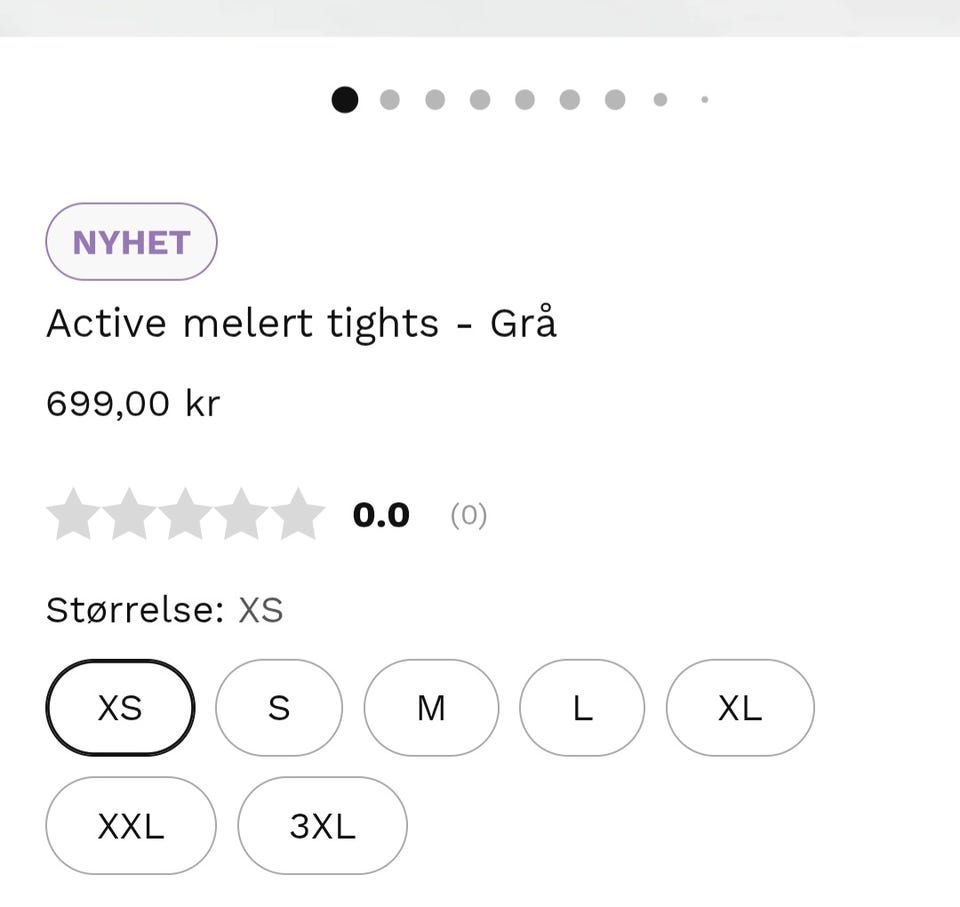Screen dimensions: 960x907
Task: Pick size M
Action: click(x=431, y=708)
